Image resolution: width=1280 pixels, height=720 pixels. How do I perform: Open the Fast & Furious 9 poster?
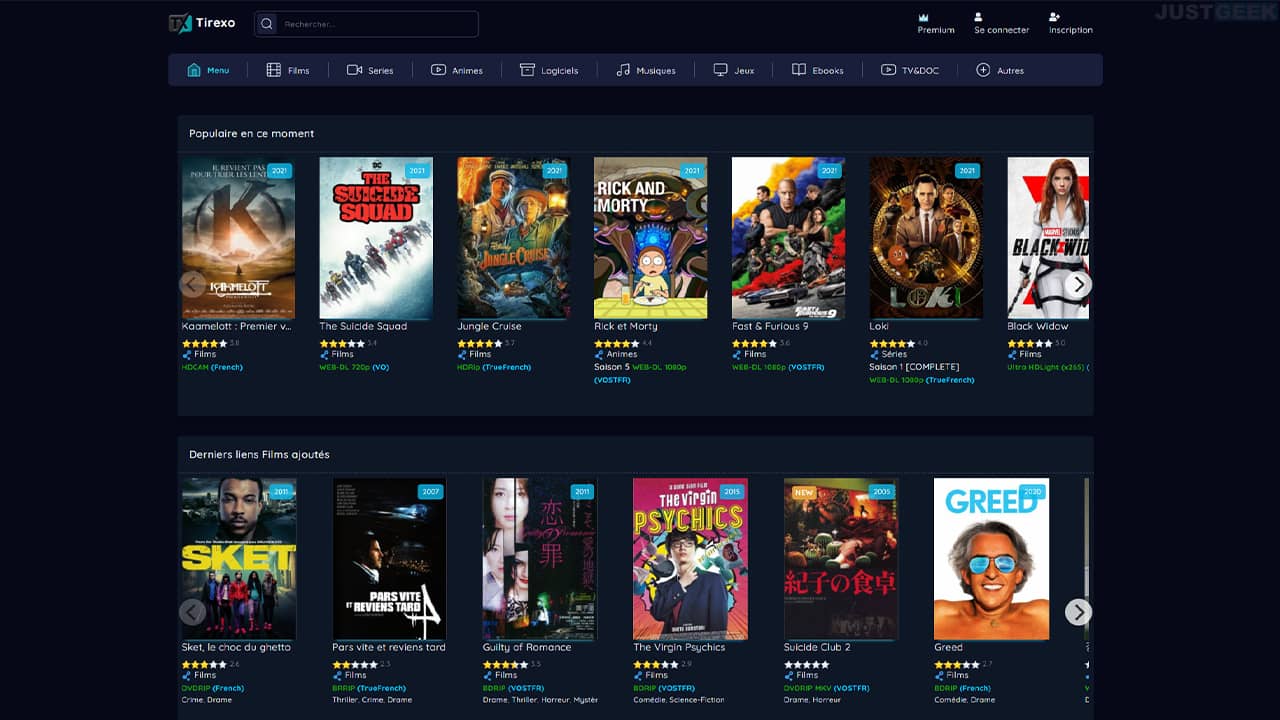pyautogui.click(x=788, y=238)
